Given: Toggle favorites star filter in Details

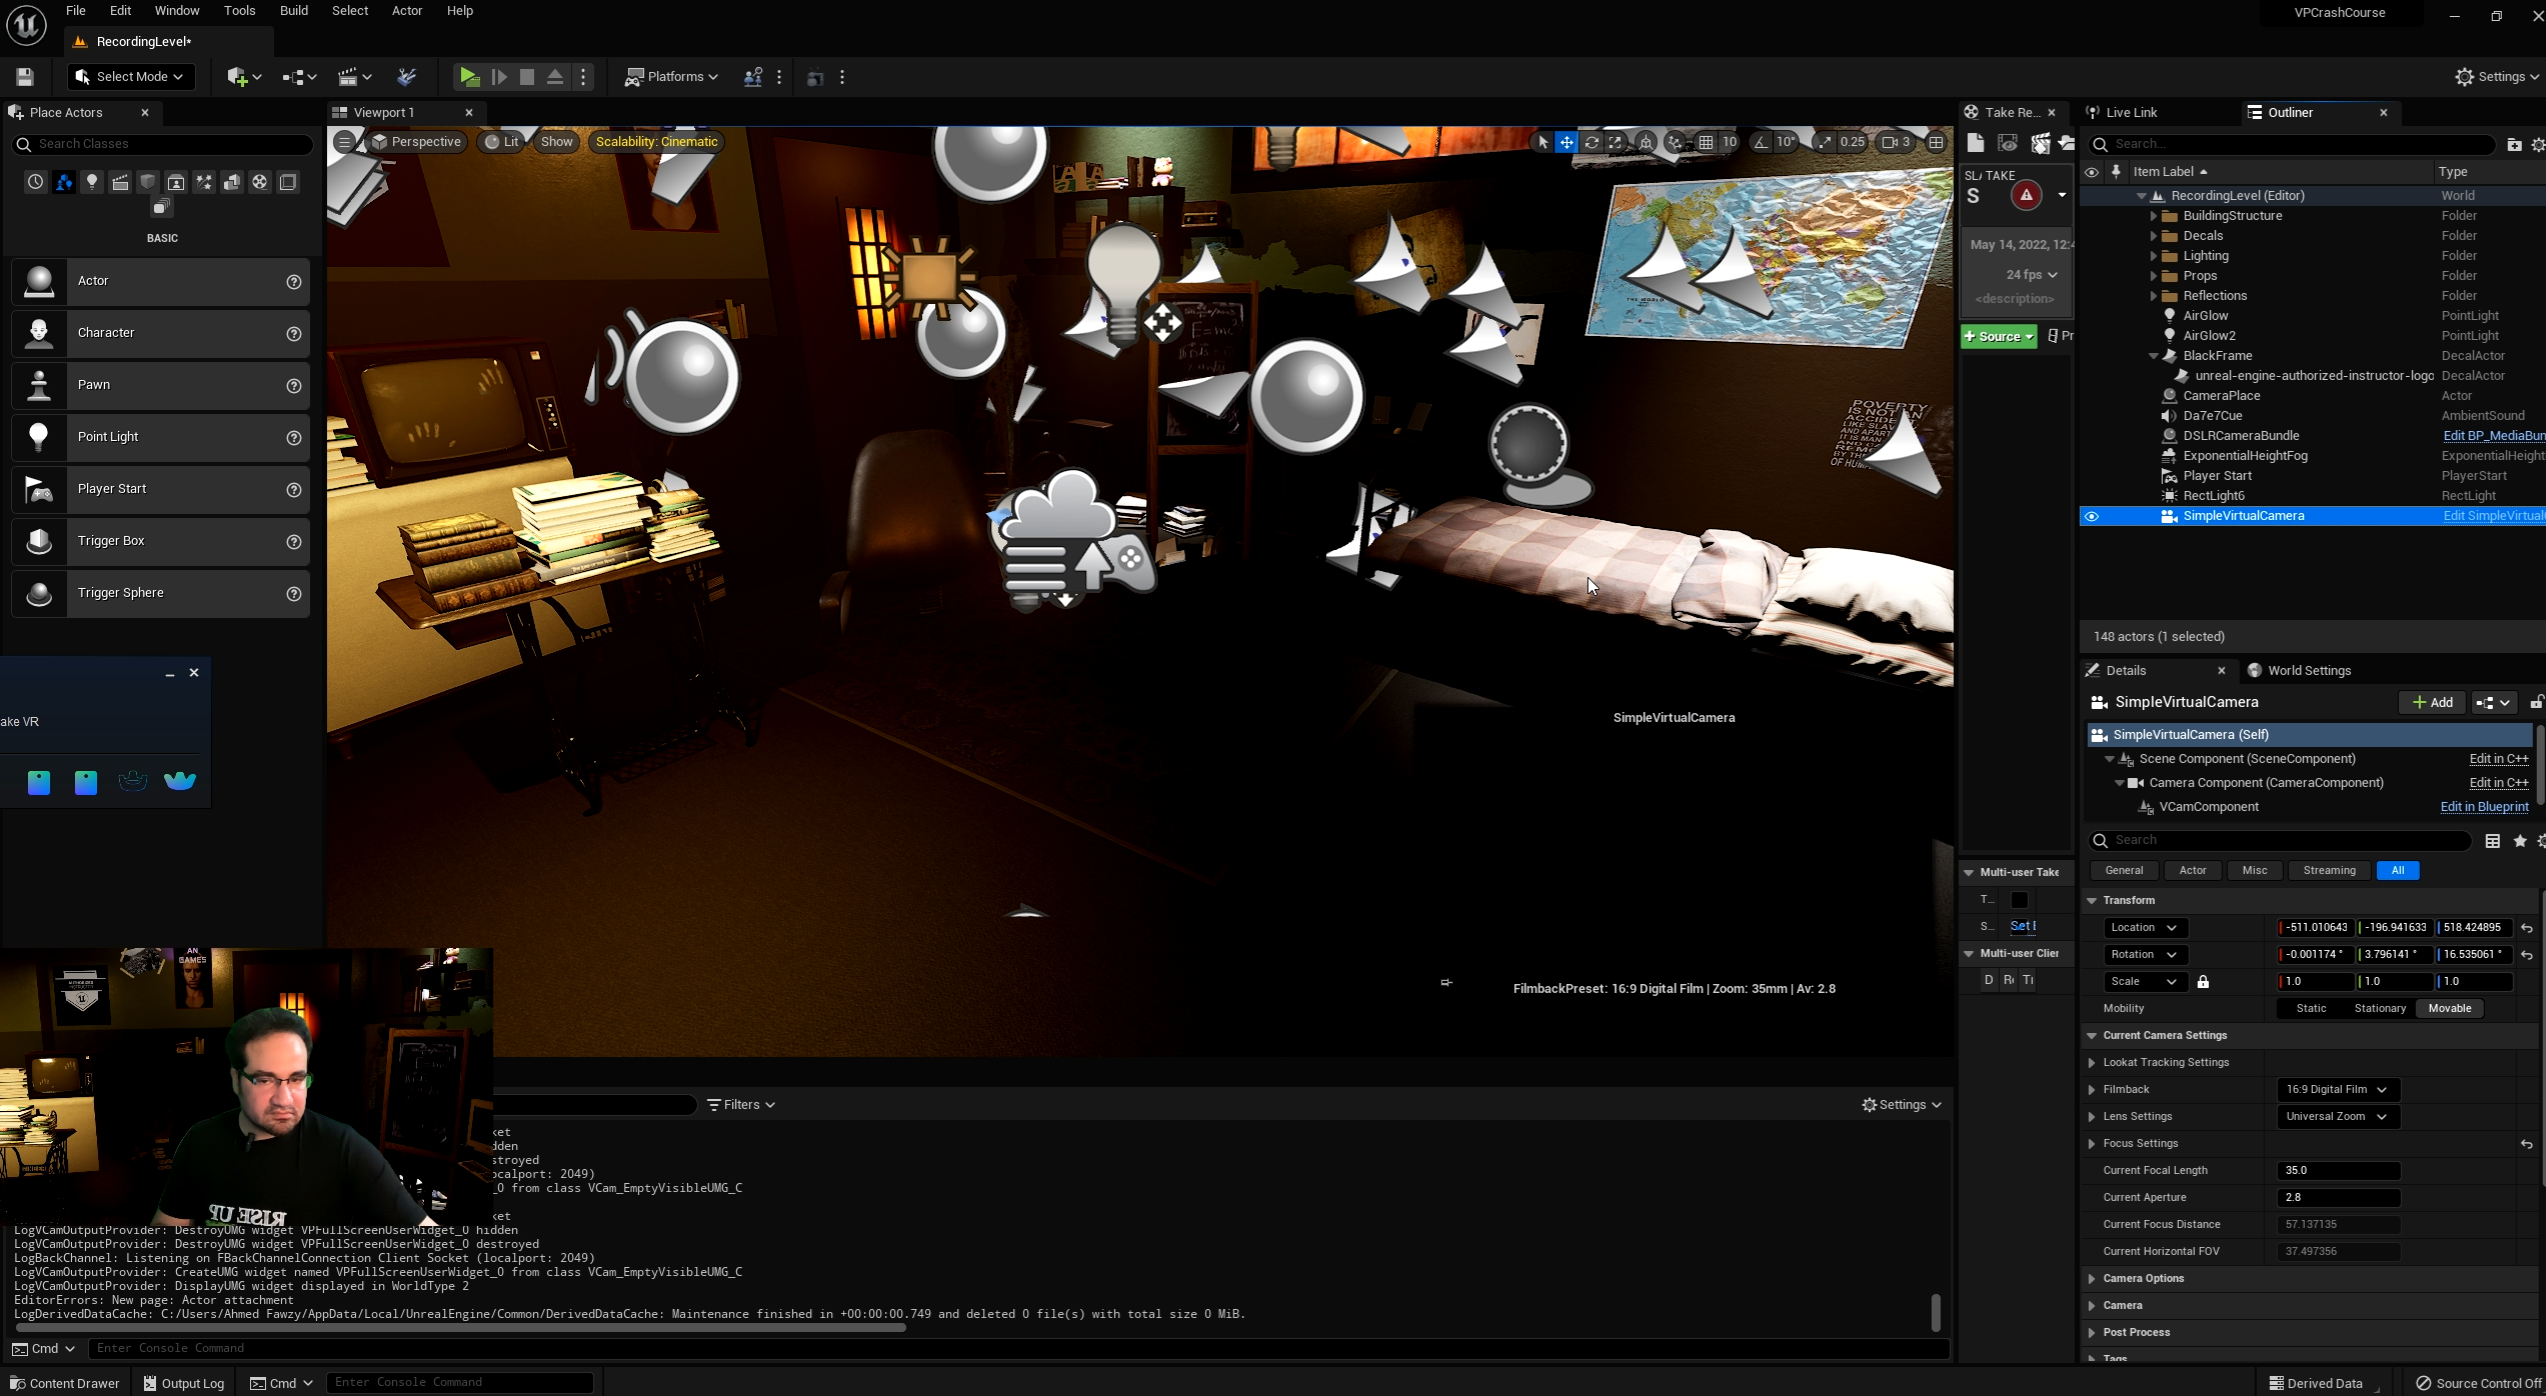Looking at the screenshot, I should pyautogui.click(x=2520, y=841).
